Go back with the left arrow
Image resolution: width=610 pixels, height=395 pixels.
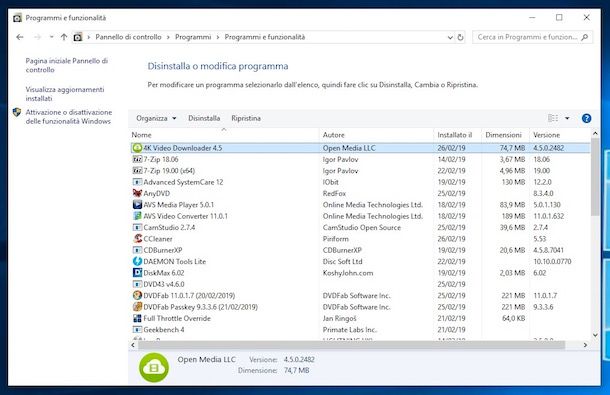tap(20, 37)
